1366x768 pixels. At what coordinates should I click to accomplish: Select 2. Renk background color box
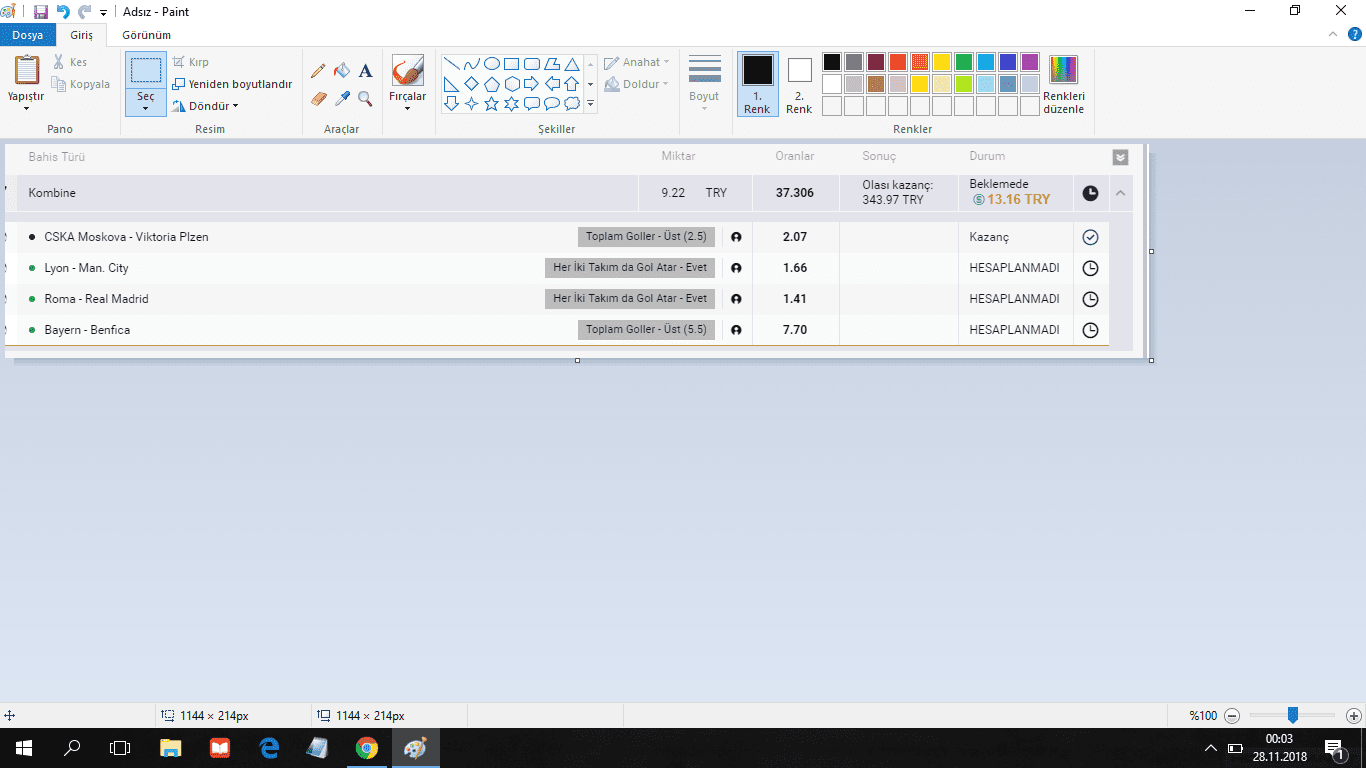coord(799,84)
